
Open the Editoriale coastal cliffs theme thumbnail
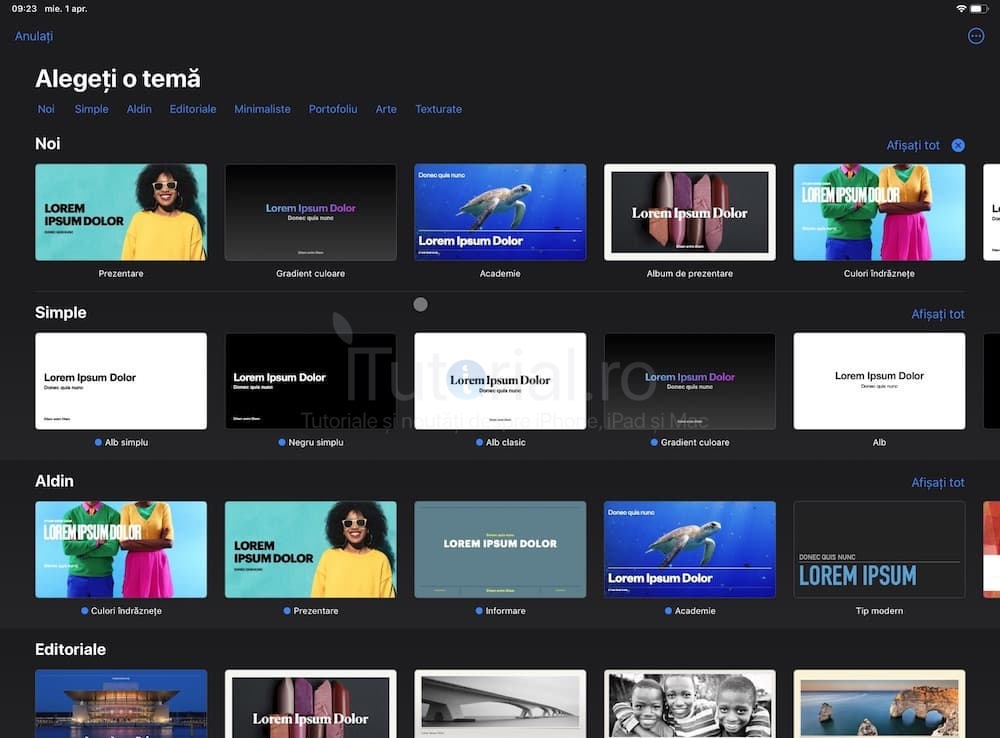879,704
